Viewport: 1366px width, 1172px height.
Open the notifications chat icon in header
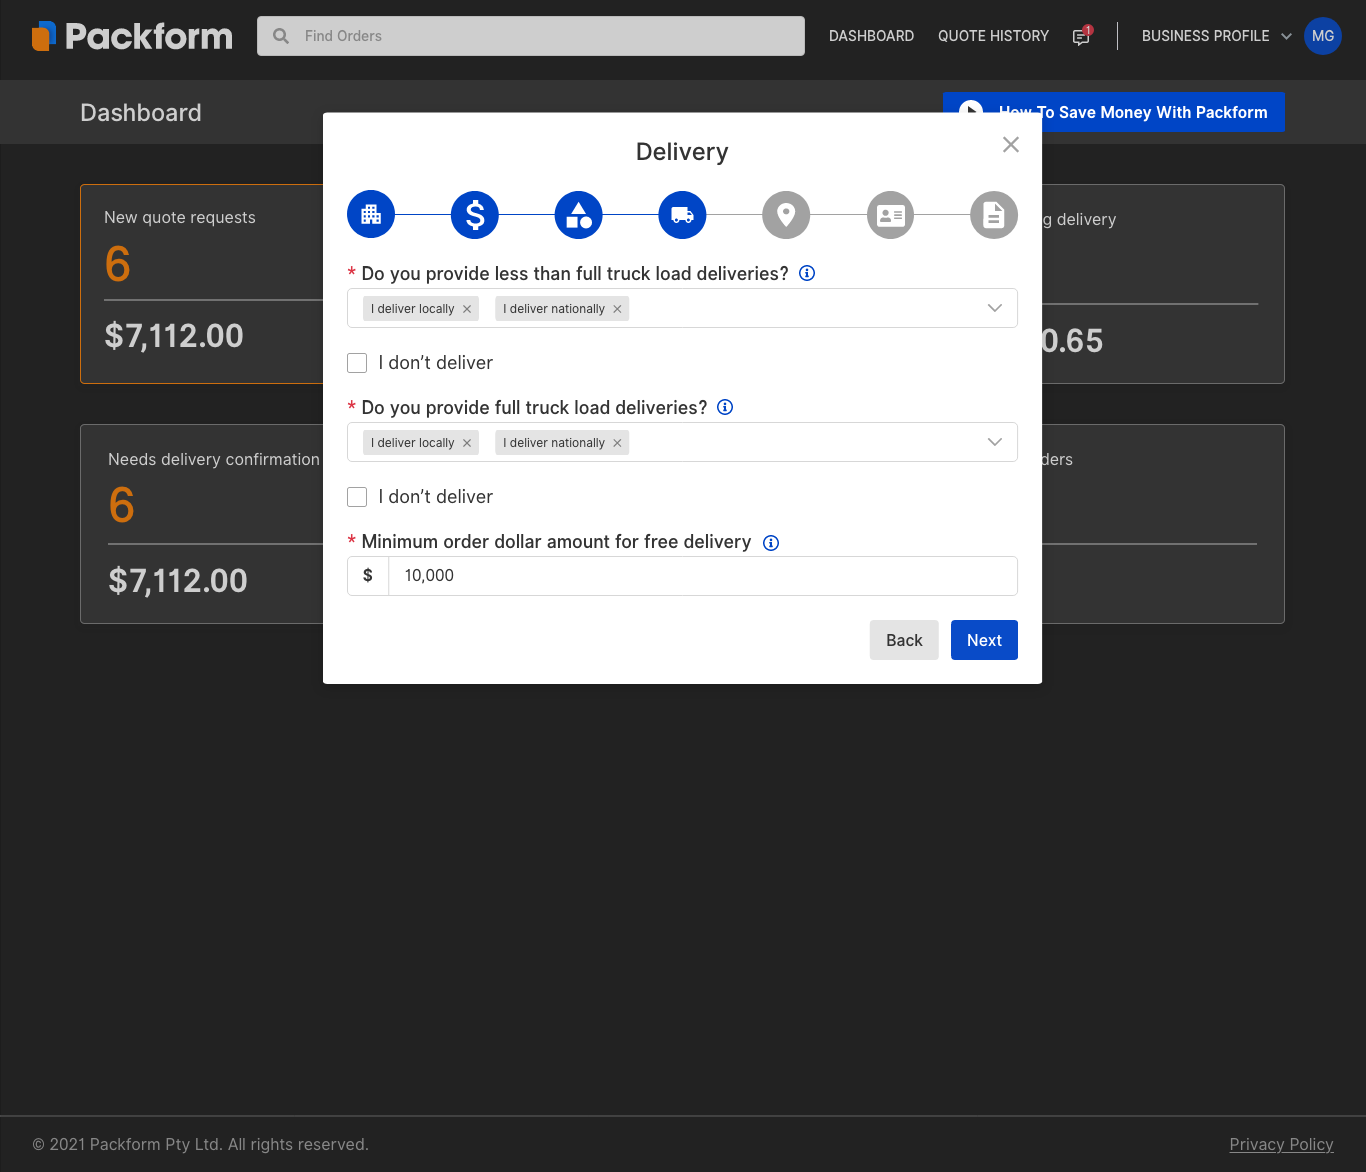click(x=1081, y=36)
